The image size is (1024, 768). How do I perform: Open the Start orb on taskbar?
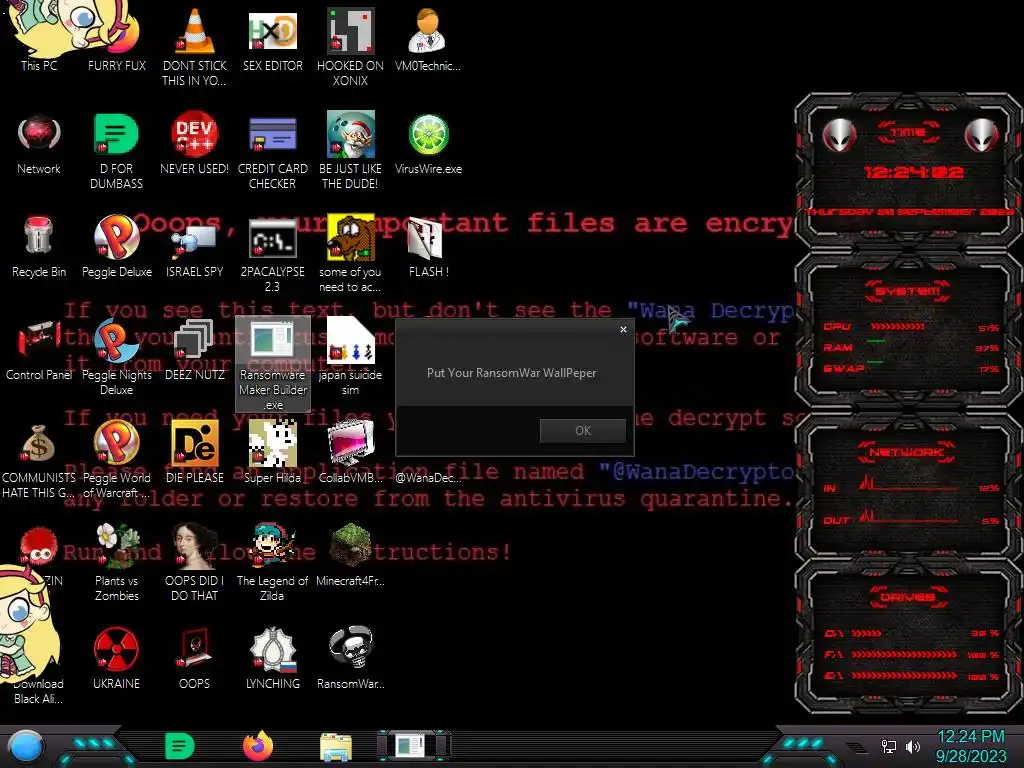click(26, 746)
